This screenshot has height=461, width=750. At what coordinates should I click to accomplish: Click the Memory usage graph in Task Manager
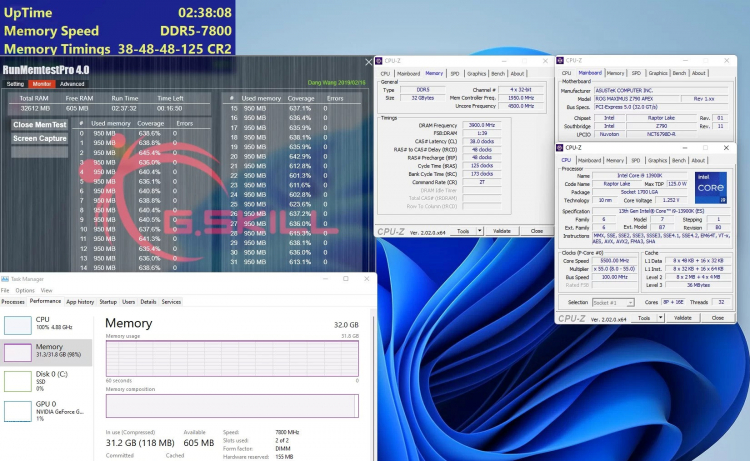tap(231, 357)
